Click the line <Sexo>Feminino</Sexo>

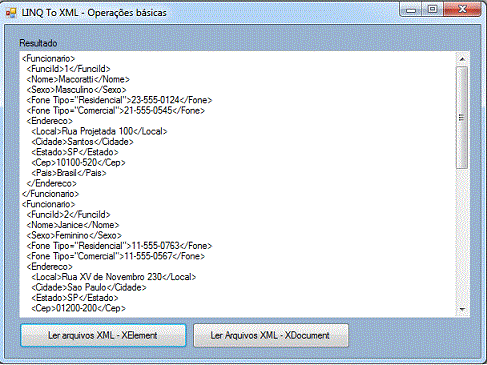coord(74,235)
